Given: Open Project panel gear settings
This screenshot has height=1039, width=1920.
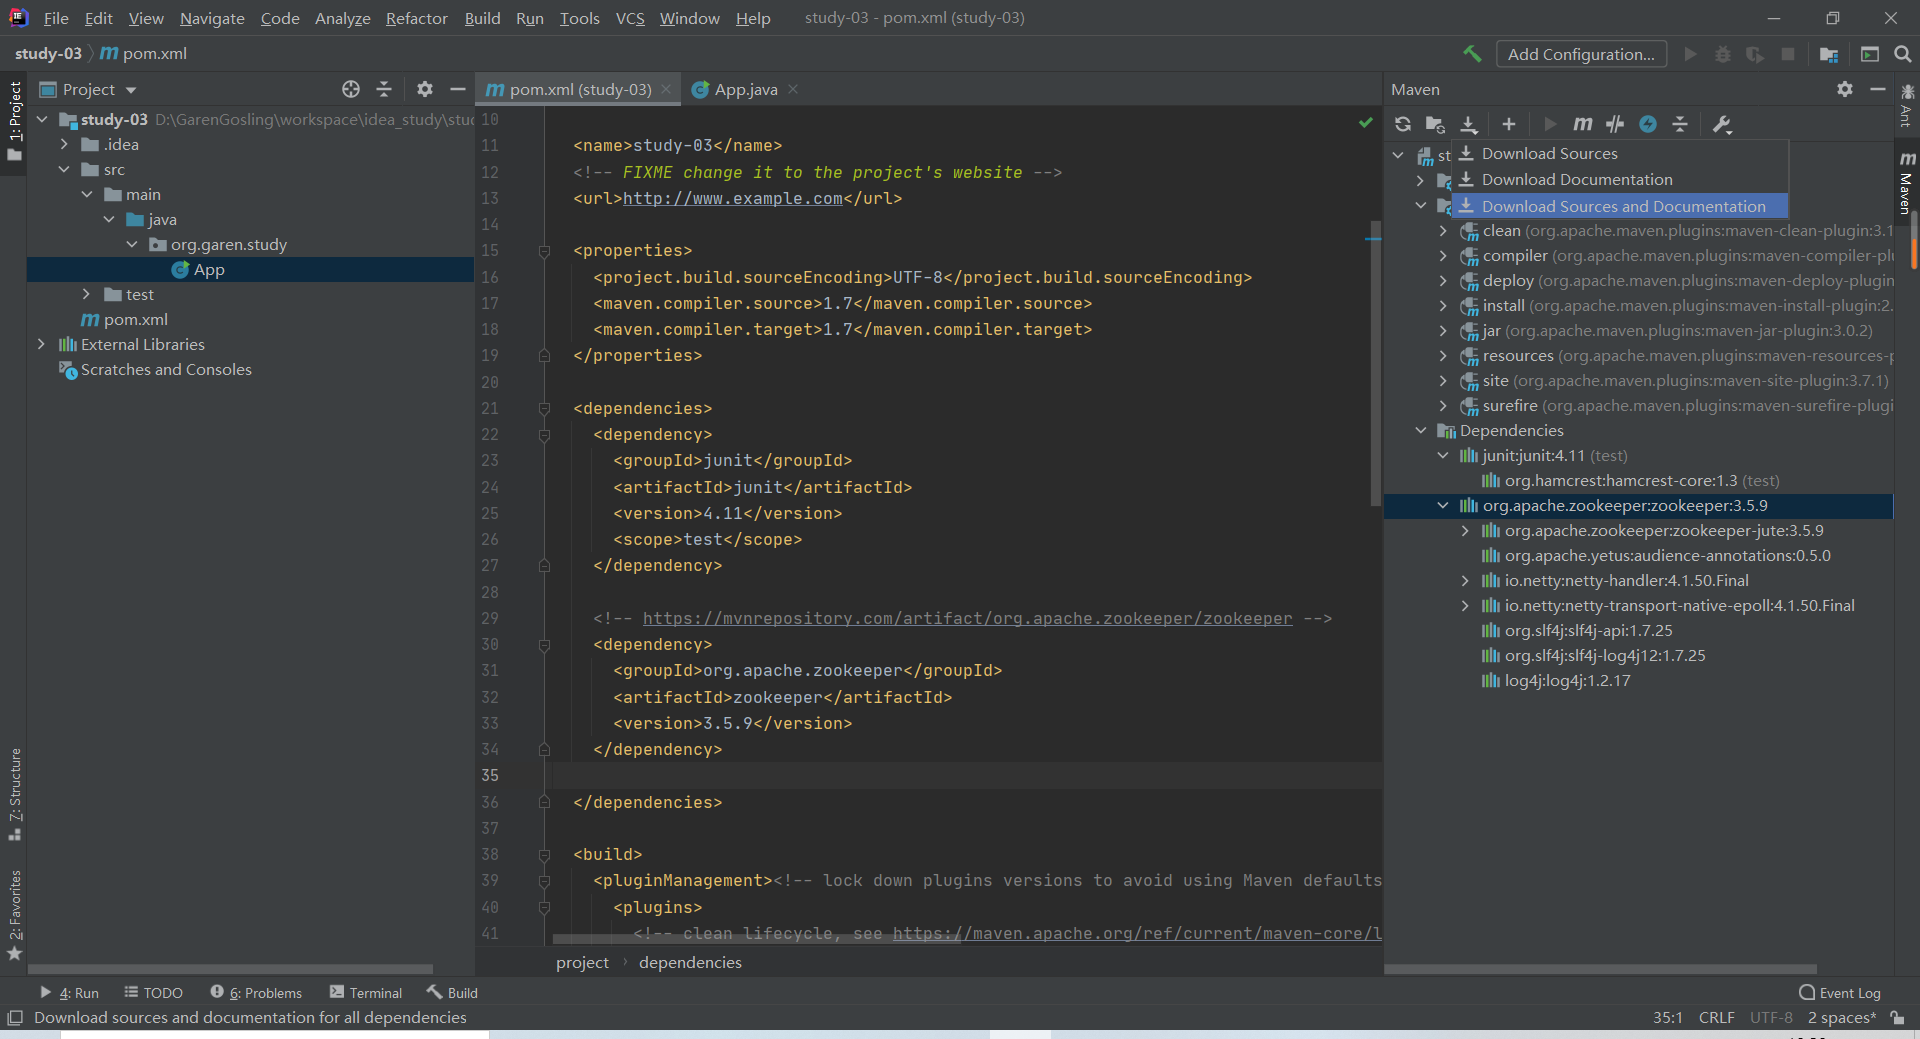Looking at the screenshot, I should (425, 89).
